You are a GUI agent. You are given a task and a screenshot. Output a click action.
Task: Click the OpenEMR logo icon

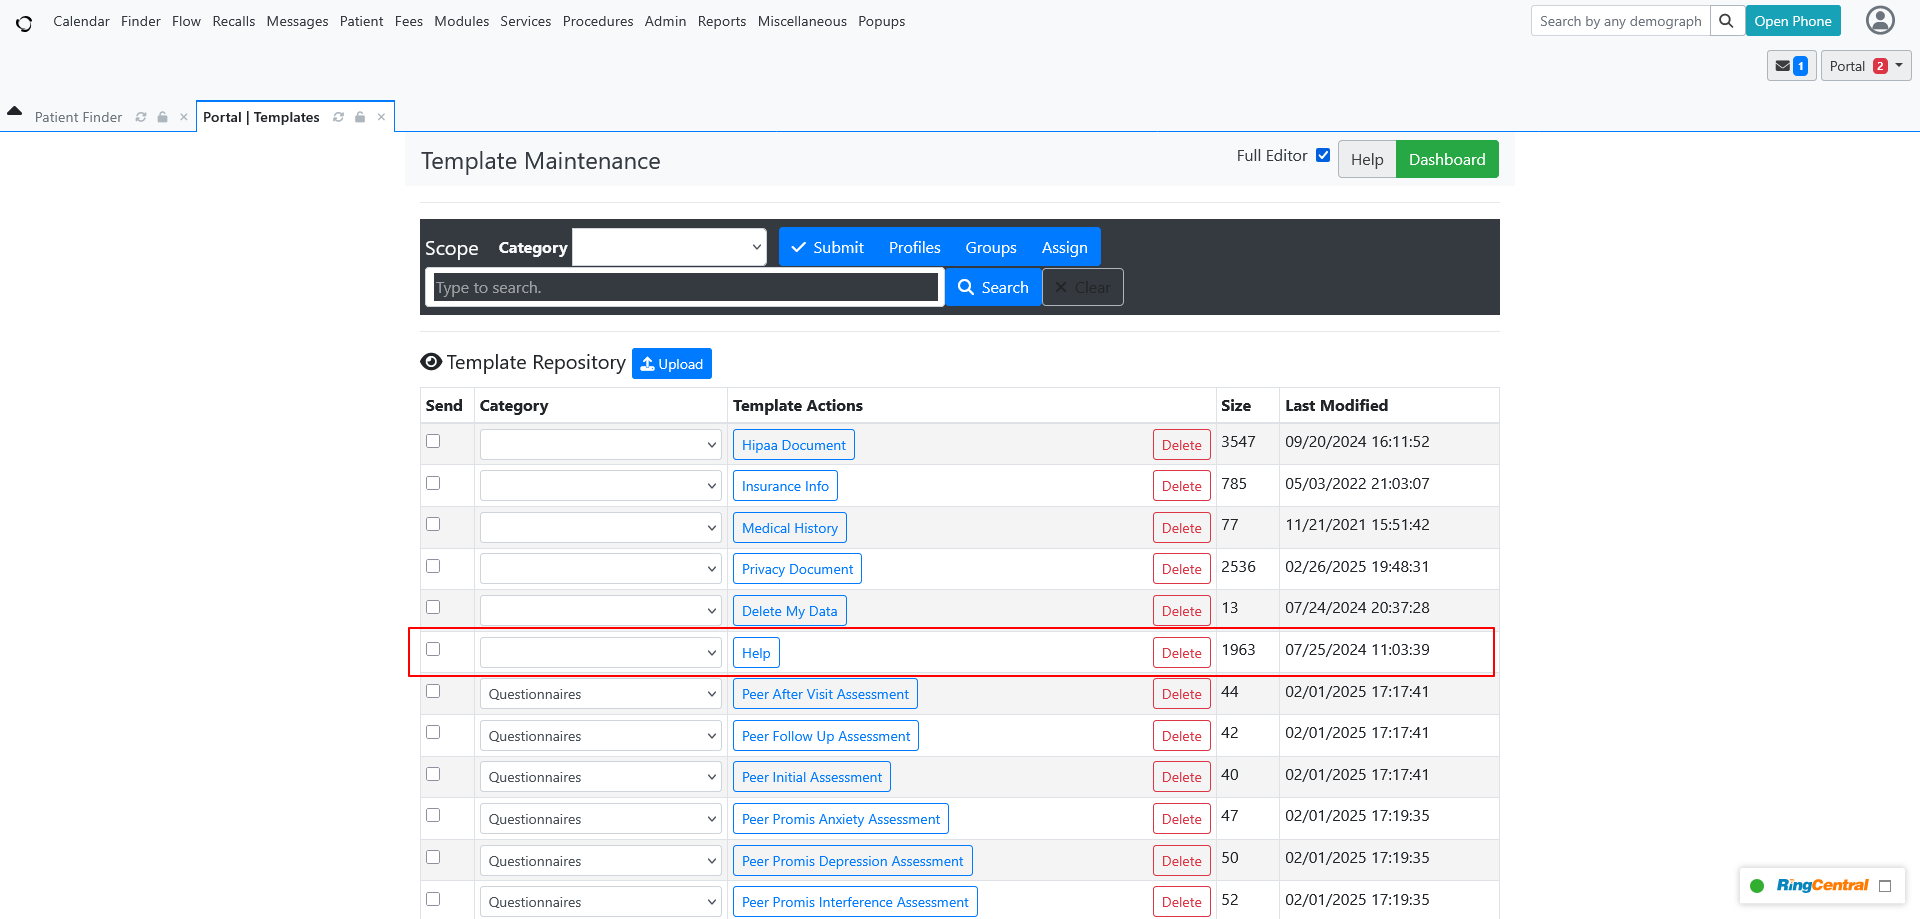point(24,22)
